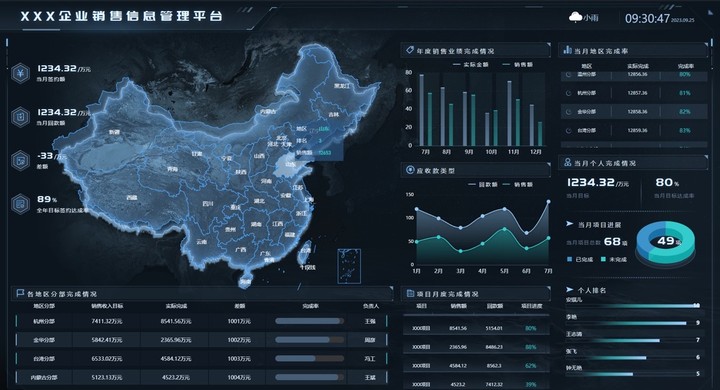
Task: Click the arrow icon beside 当月项目进展
Action: 569,224
